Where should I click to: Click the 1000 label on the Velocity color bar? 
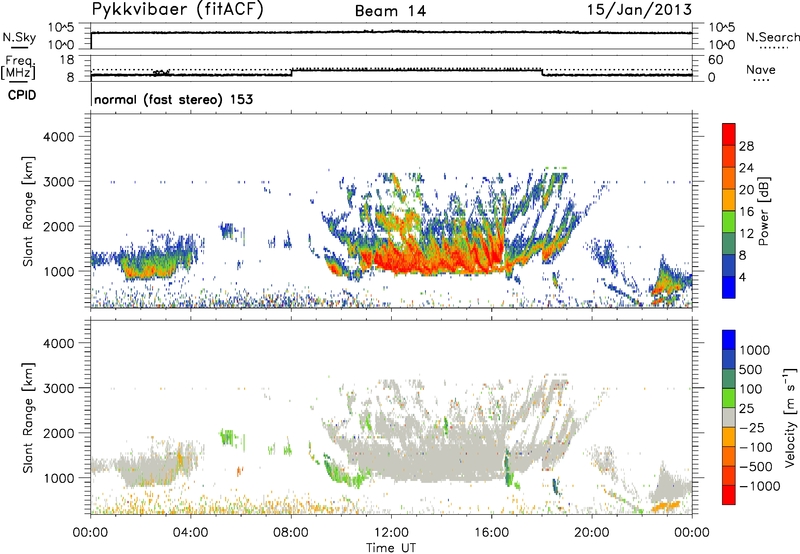[755, 350]
